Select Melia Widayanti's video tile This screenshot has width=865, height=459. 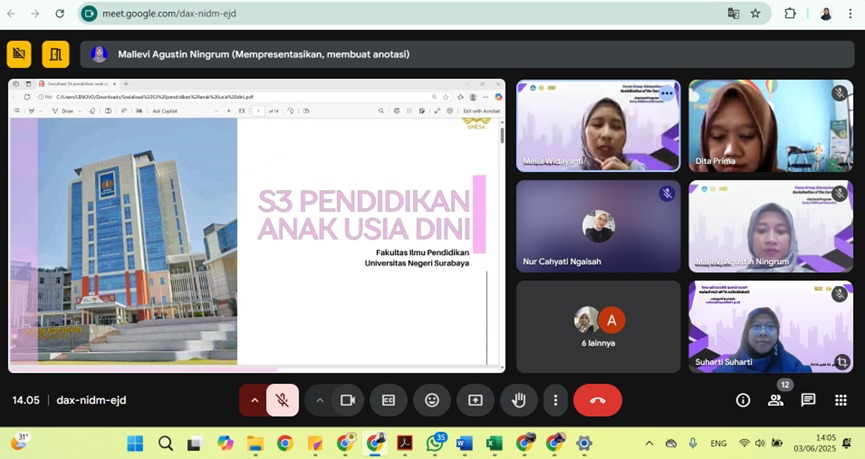coord(598,126)
